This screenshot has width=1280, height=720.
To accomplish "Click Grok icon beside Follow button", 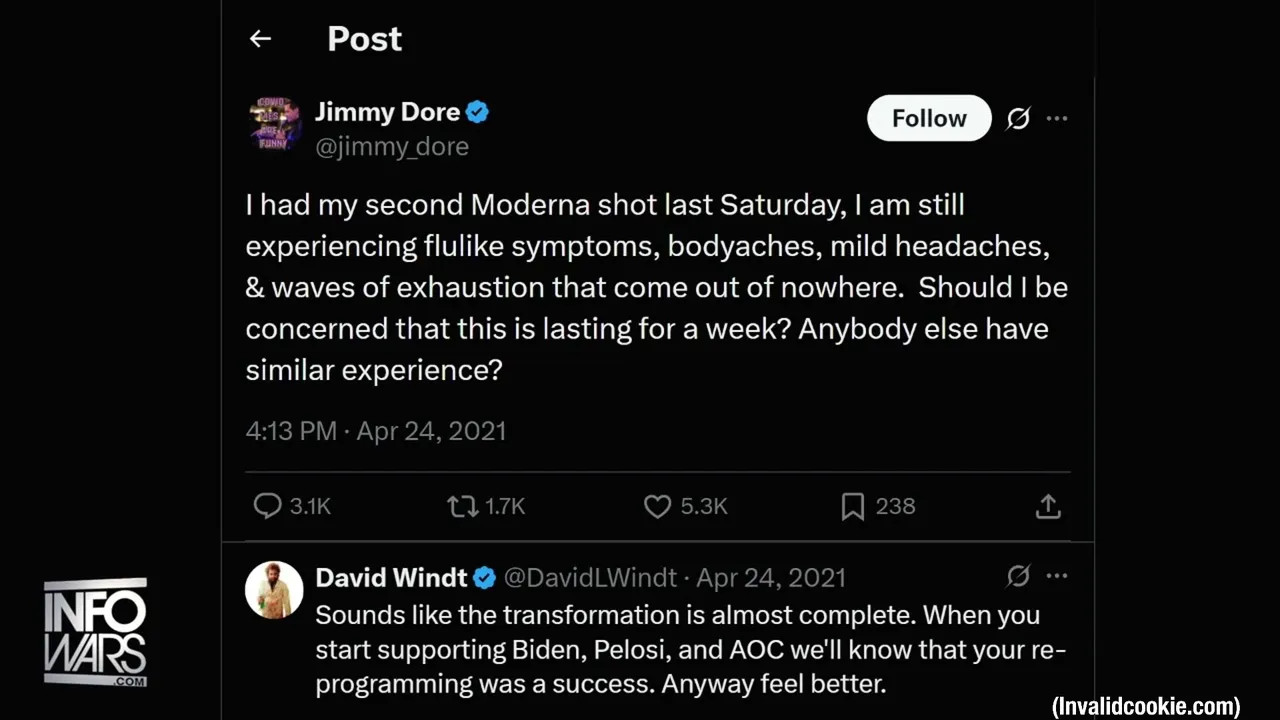I will pyautogui.click(x=1018, y=119).
